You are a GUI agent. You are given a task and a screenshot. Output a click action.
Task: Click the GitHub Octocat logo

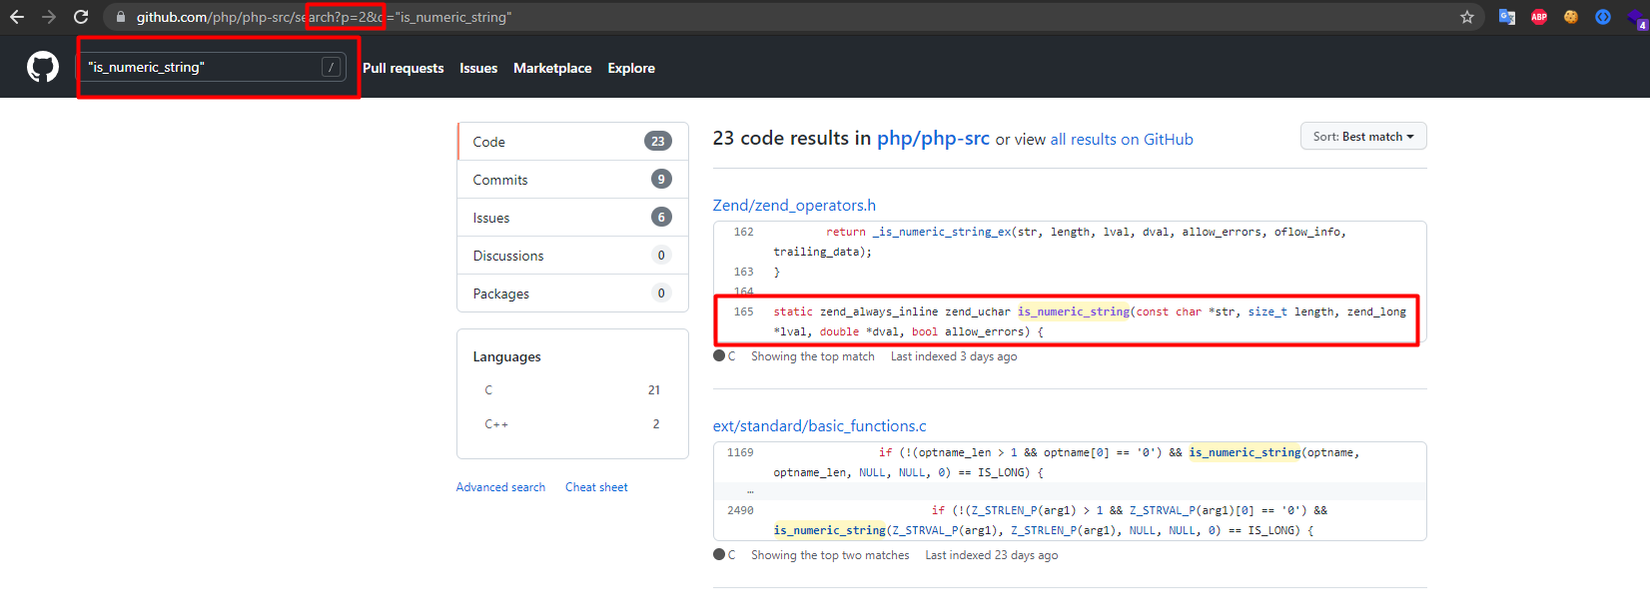tap(42, 68)
